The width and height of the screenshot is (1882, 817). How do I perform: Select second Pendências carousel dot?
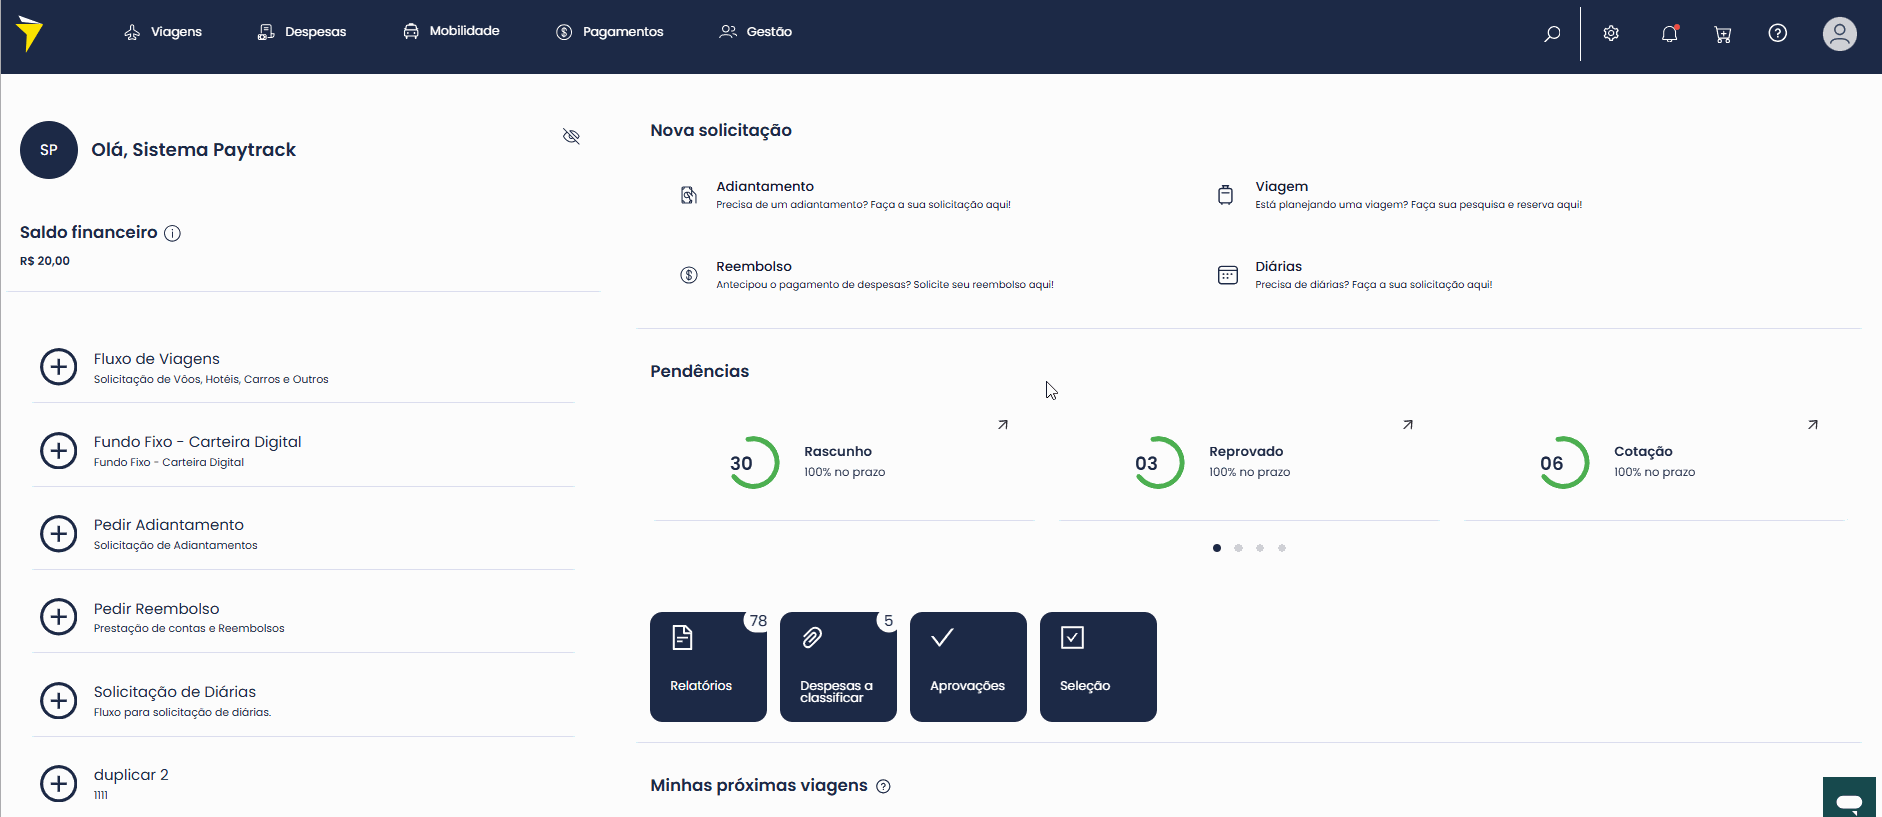pyautogui.click(x=1238, y=548)
